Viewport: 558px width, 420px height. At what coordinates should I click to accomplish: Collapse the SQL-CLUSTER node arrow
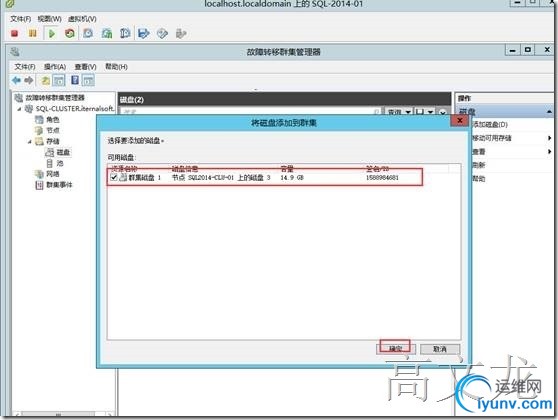[x=20, y=109]
